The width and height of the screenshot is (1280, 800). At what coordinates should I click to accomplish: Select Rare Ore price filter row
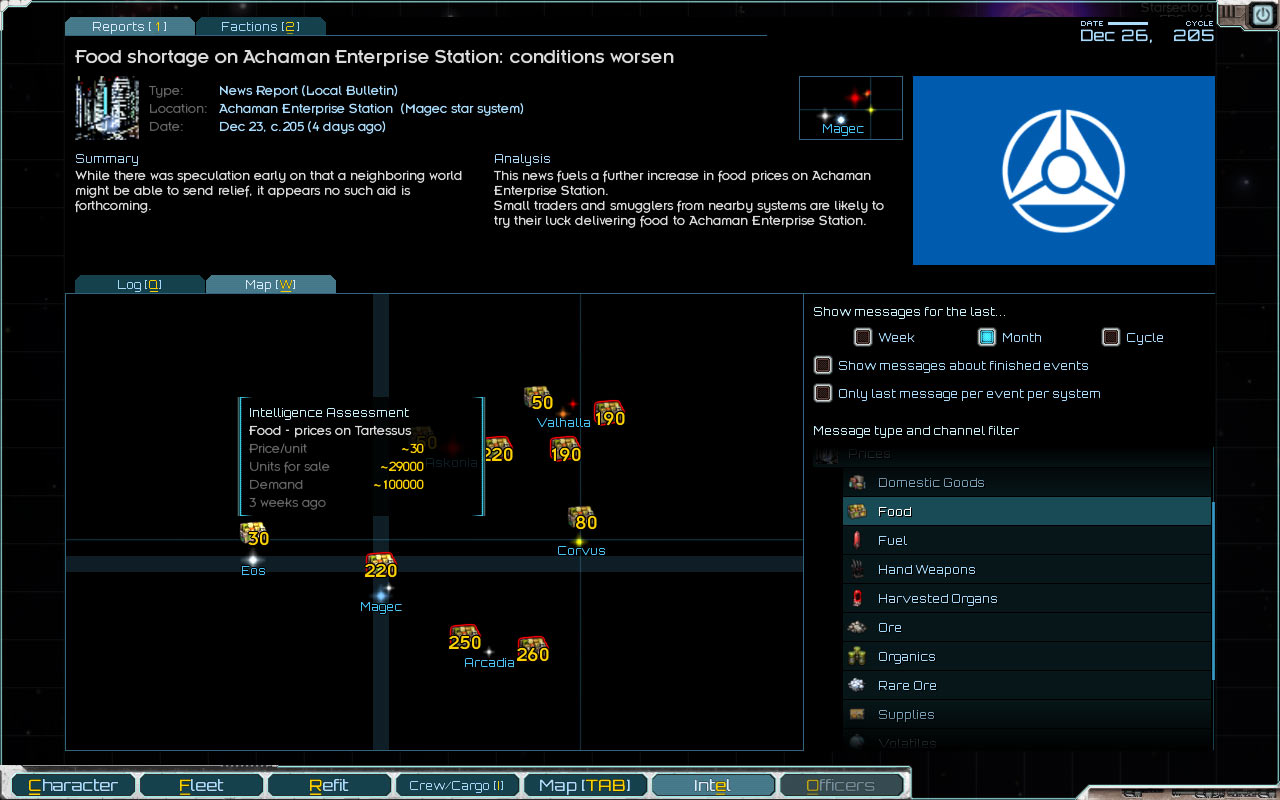coord(1027,685)
